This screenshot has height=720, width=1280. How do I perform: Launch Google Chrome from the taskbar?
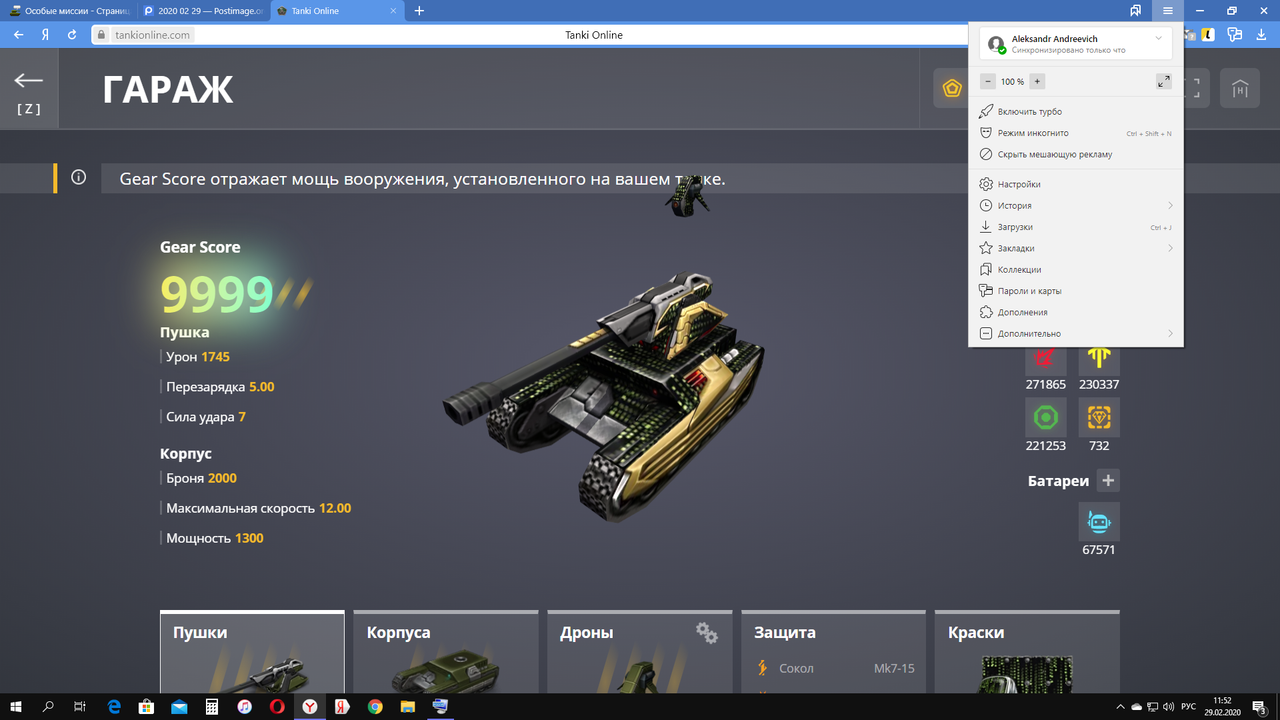(375, 707)
